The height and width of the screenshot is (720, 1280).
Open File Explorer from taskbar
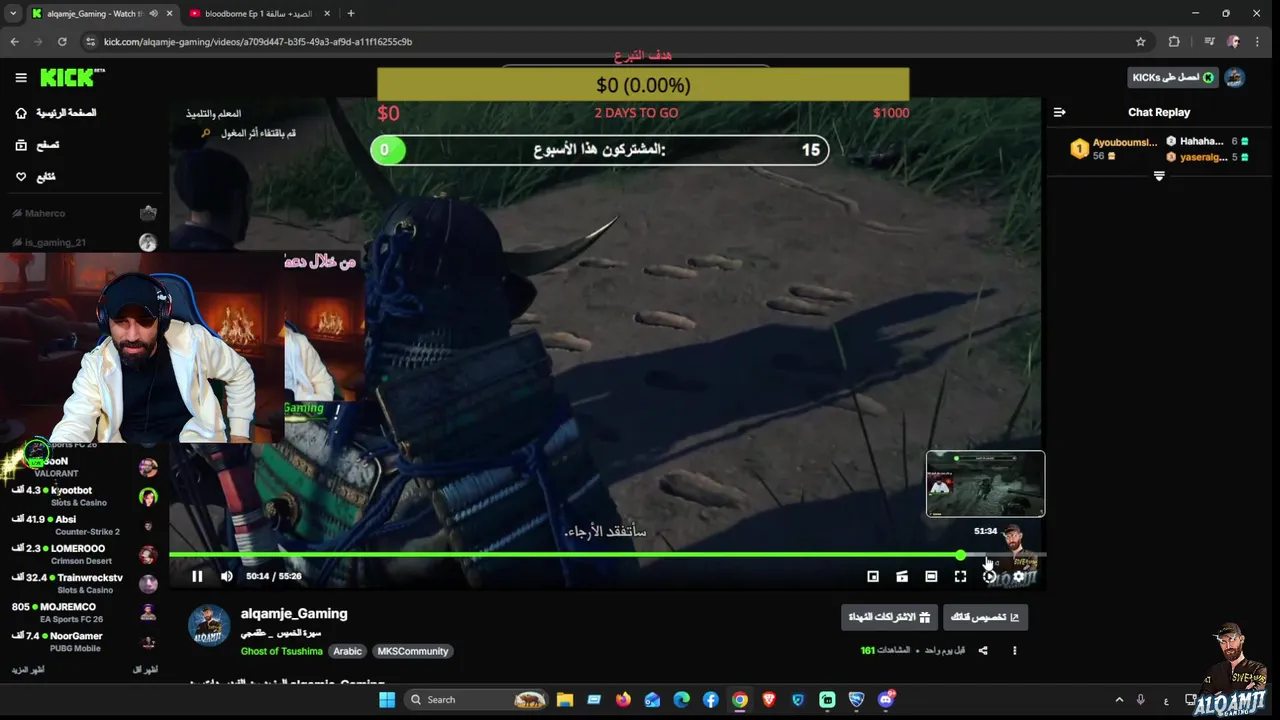coord(565,700)
